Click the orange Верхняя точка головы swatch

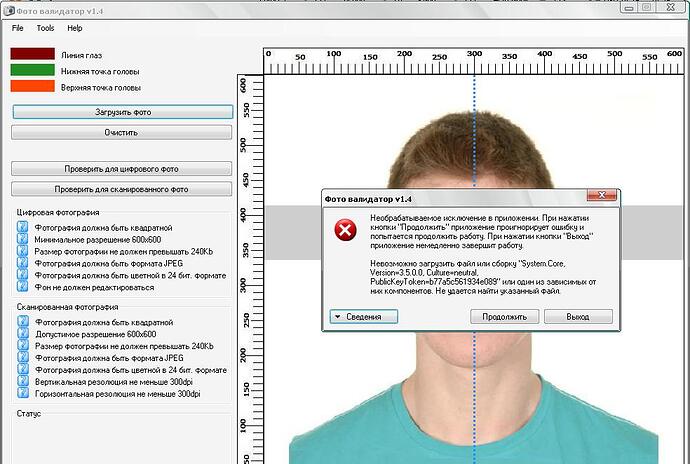coord(33,86)
